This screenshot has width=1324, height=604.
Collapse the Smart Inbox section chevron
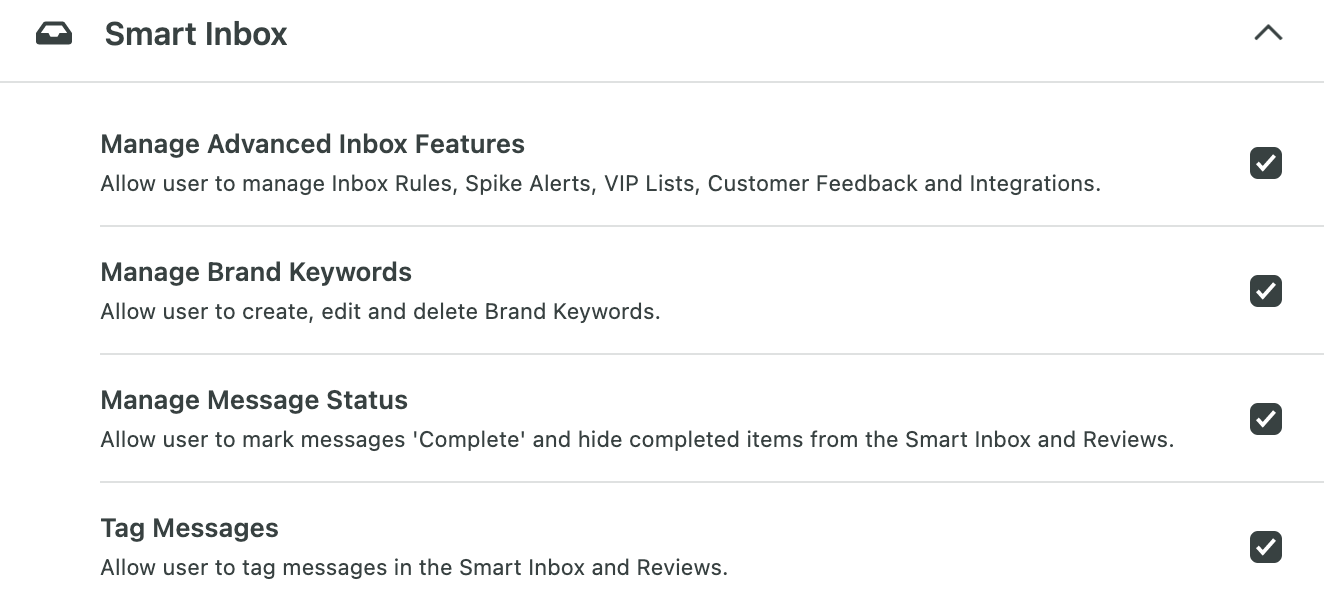1268,33
